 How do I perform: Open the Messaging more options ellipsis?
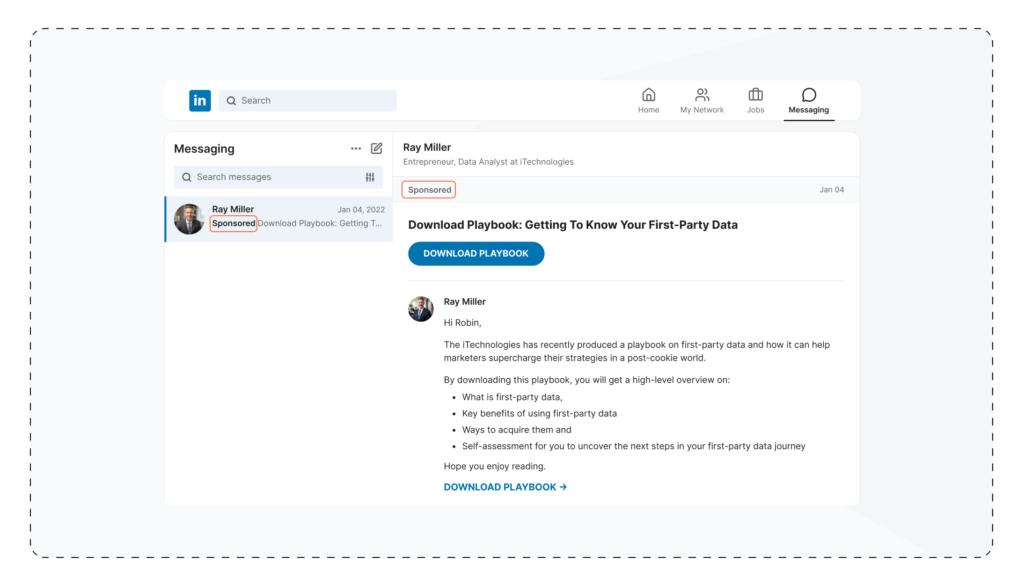coord(356,148)
